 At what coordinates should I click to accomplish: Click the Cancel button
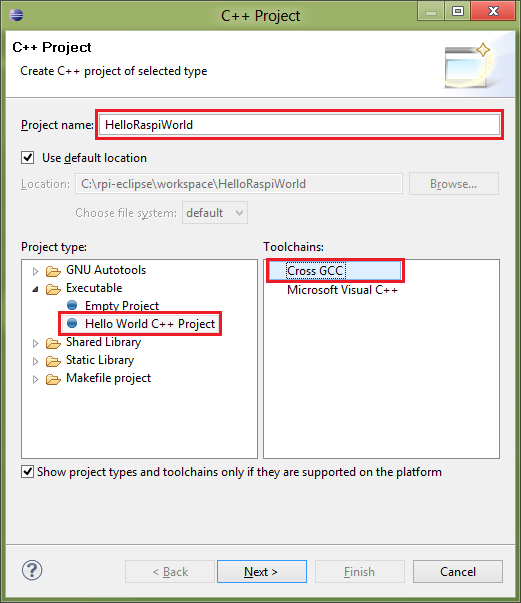(458, 571)
